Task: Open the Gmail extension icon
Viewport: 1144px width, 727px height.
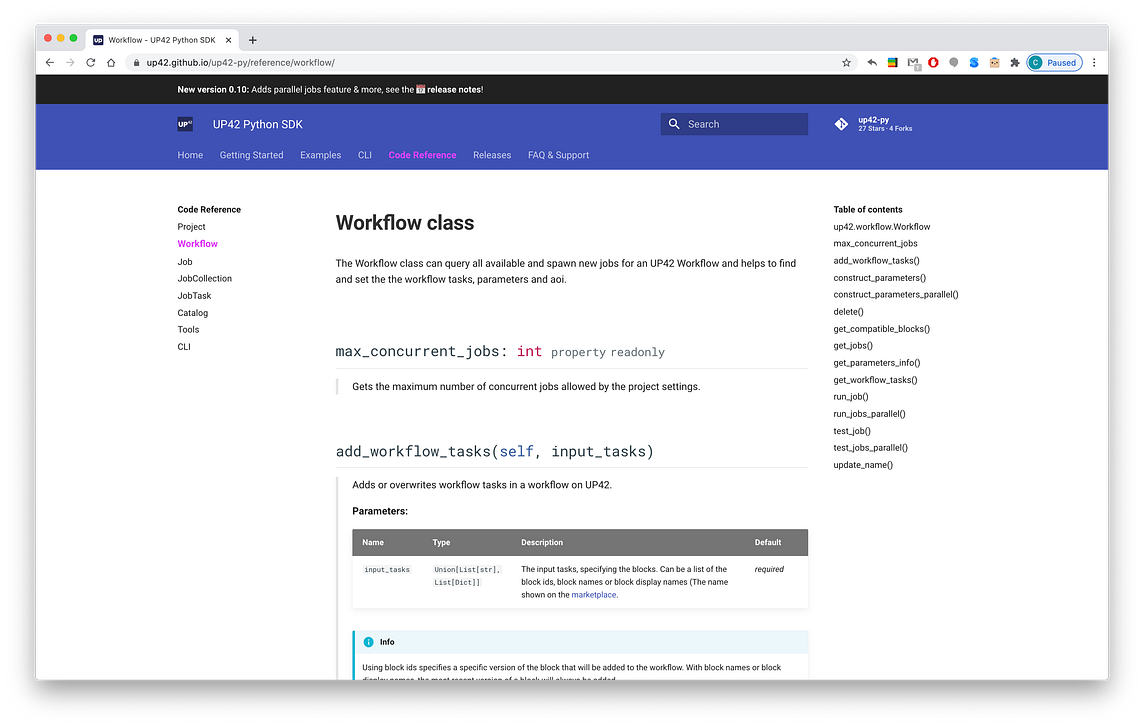Action: tap(913, 61)
